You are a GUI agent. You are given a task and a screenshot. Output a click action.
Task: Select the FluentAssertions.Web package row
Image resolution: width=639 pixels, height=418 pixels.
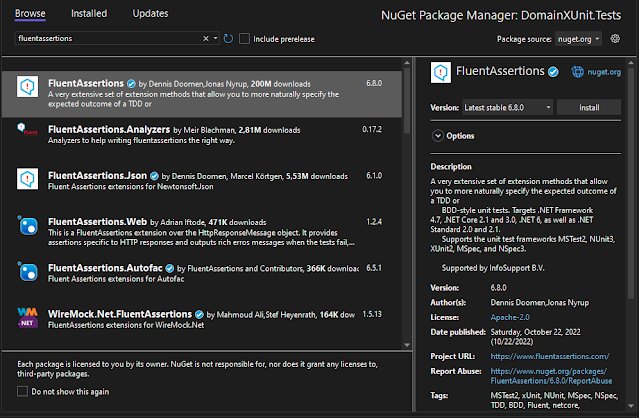coord(202,233)
